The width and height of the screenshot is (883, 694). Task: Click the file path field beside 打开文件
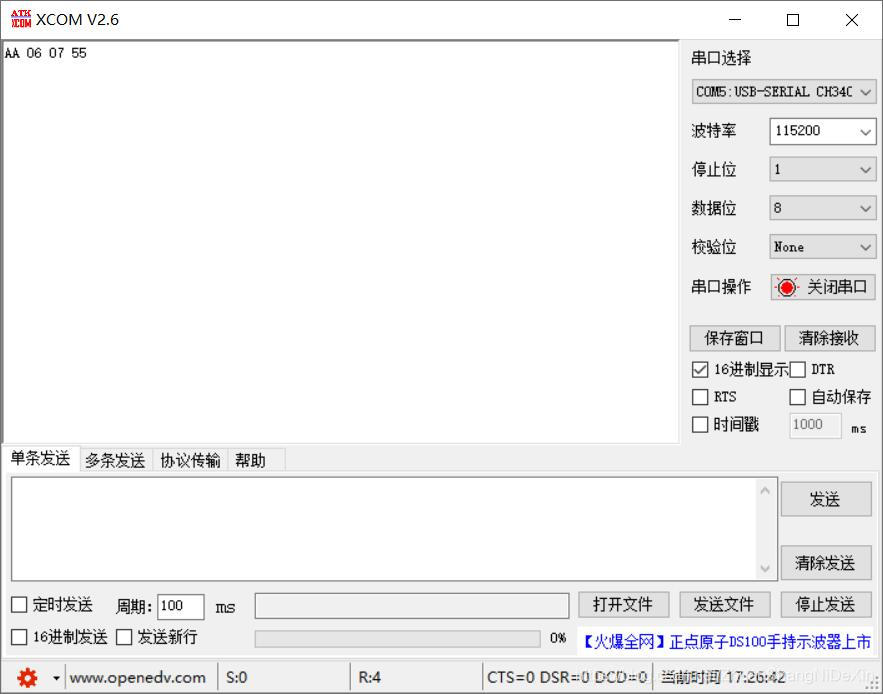(412, 606)
